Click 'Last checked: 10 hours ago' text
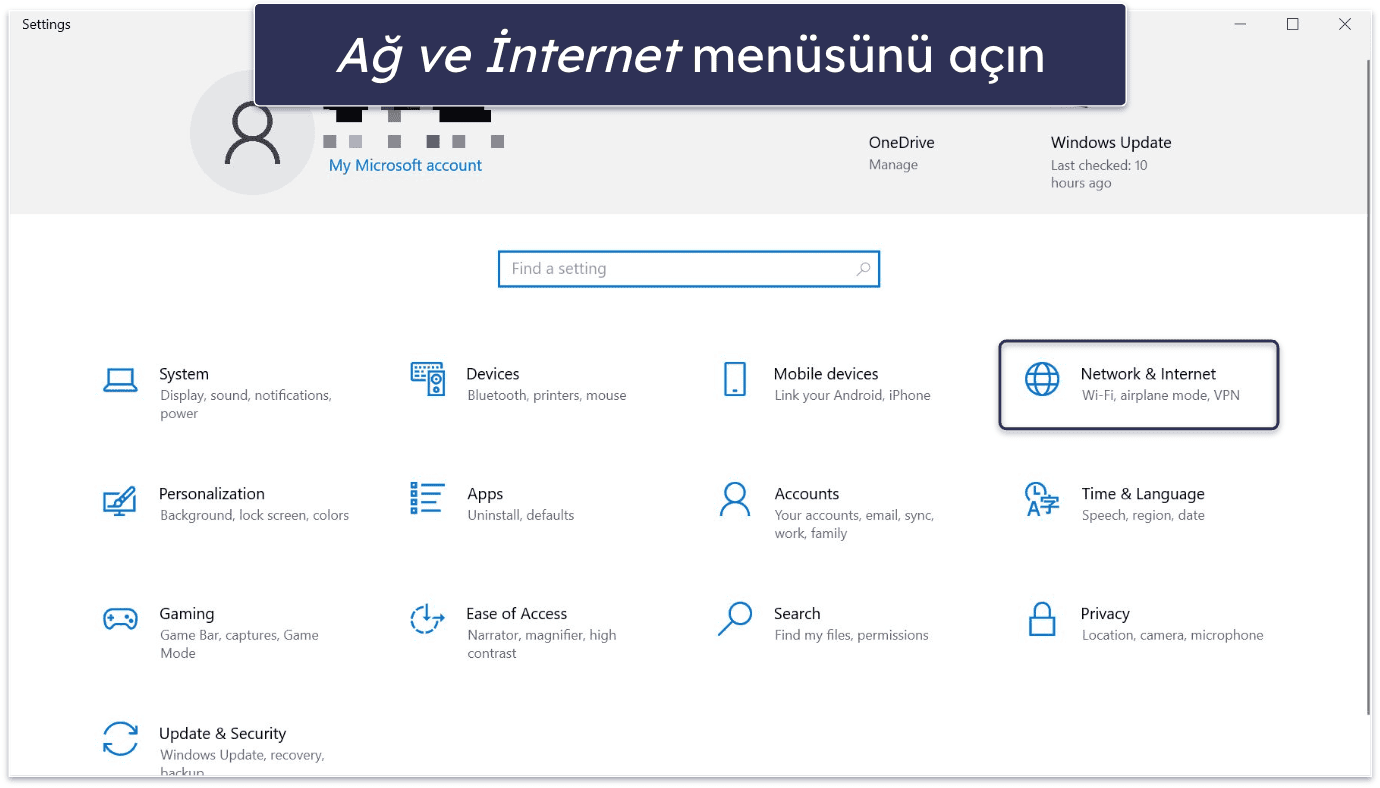Screen dimensions: 1380x788 [1099, 174]
